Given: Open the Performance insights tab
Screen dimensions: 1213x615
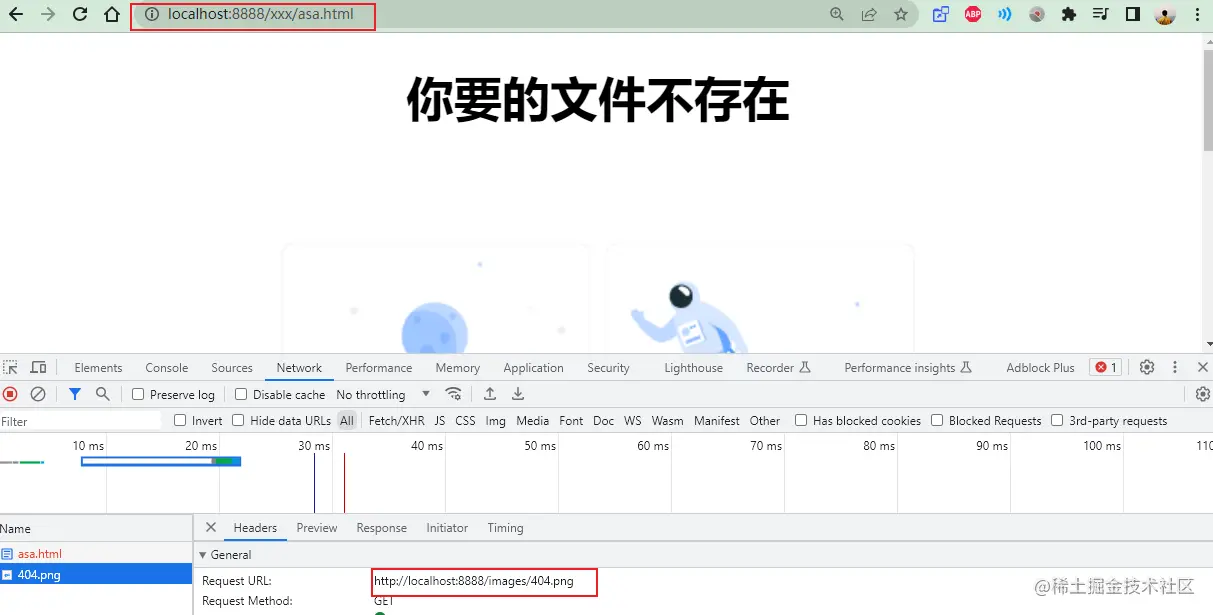Looking at the screenshot, I should 908,368.
